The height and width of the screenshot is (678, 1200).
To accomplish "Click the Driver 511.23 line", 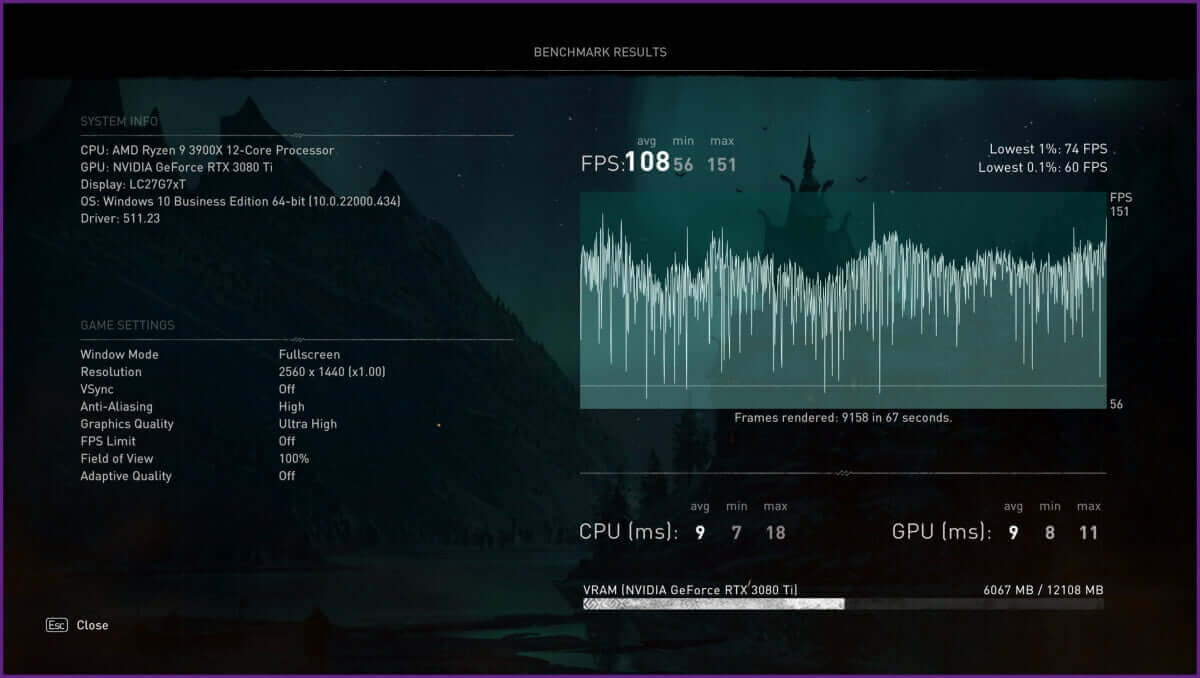I will click(119, 218).
